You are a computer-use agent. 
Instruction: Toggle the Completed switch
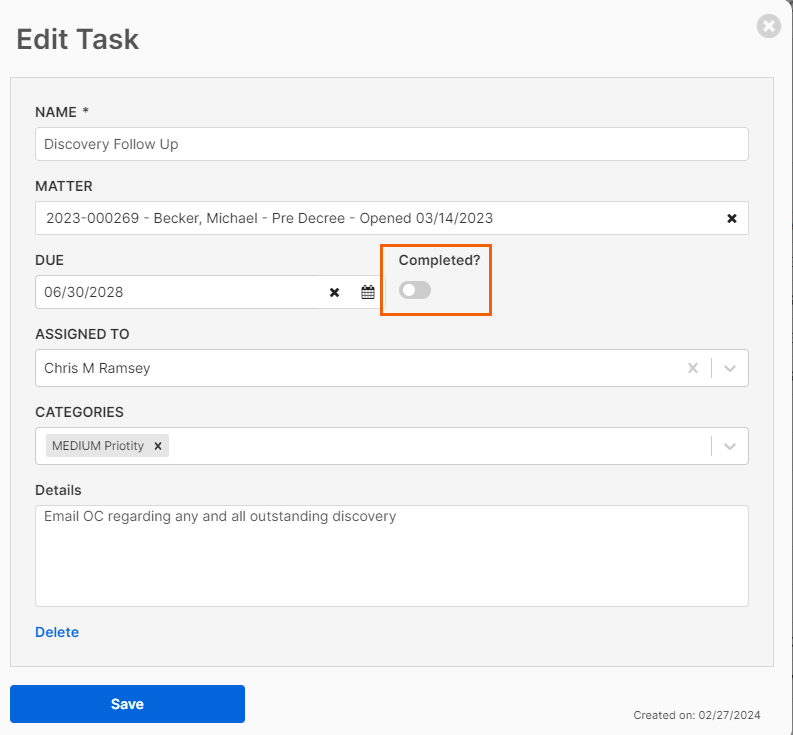pyautogui.click(x=415, y=290)
